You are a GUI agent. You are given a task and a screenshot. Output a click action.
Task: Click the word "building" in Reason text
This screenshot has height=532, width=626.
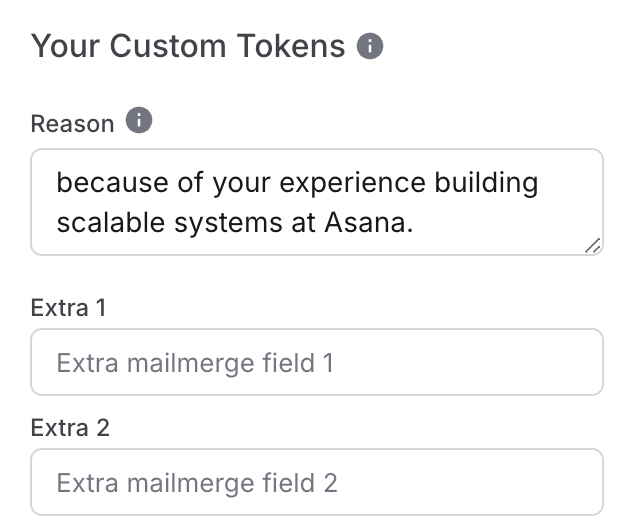(486, 184)
